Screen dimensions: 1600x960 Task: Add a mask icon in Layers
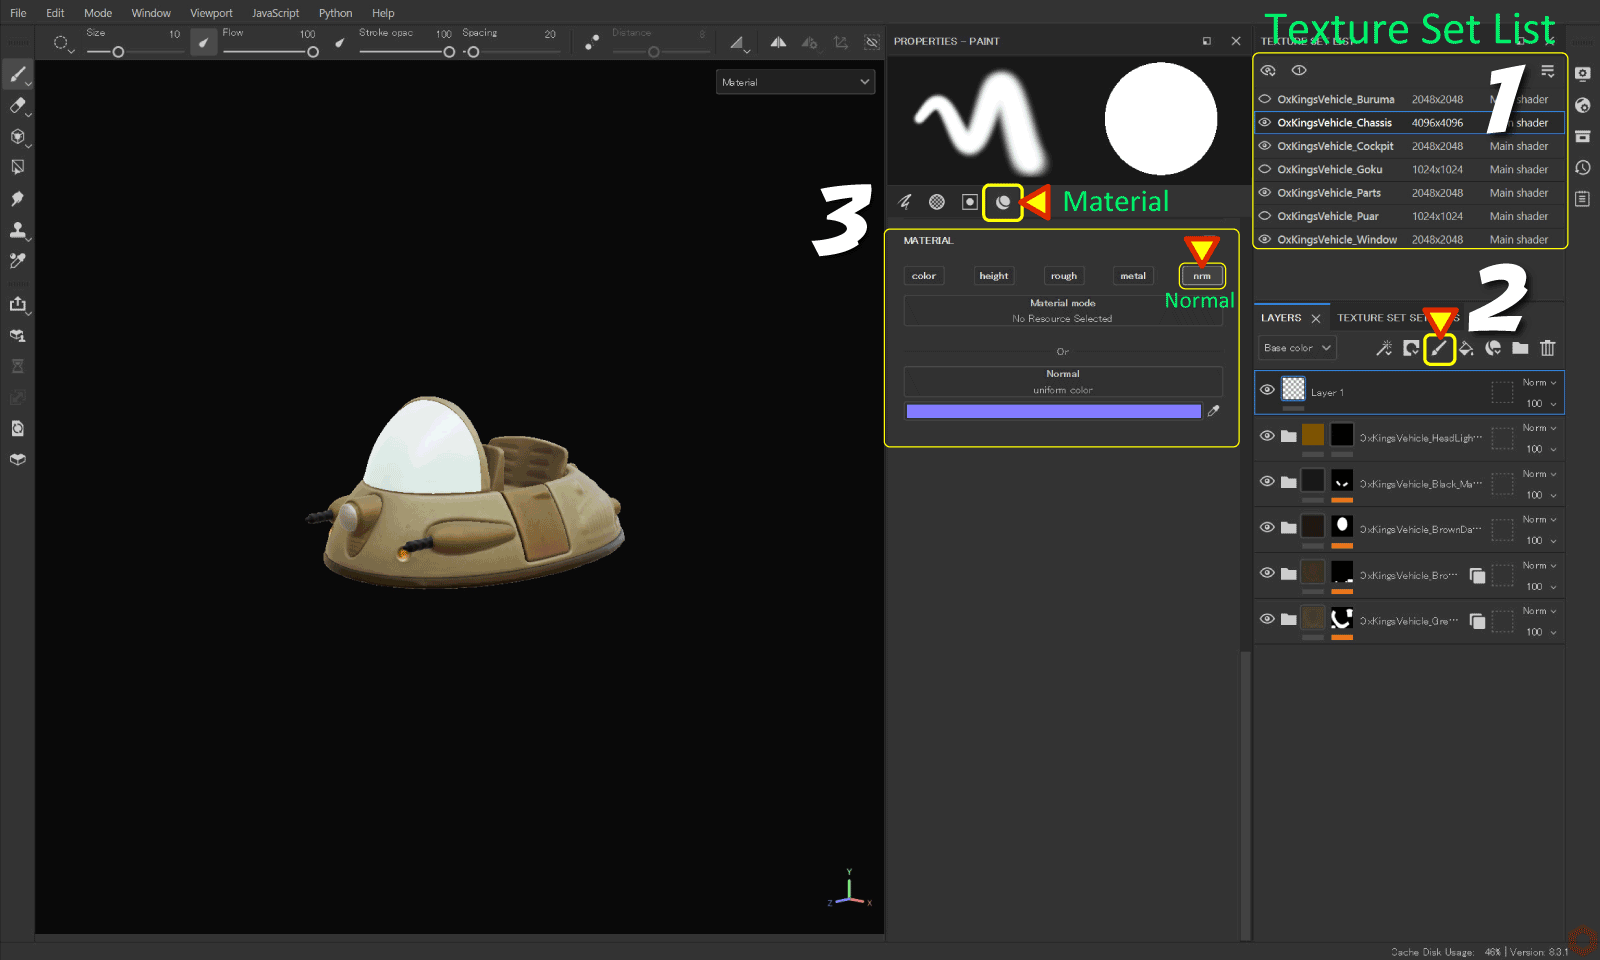1411,348
